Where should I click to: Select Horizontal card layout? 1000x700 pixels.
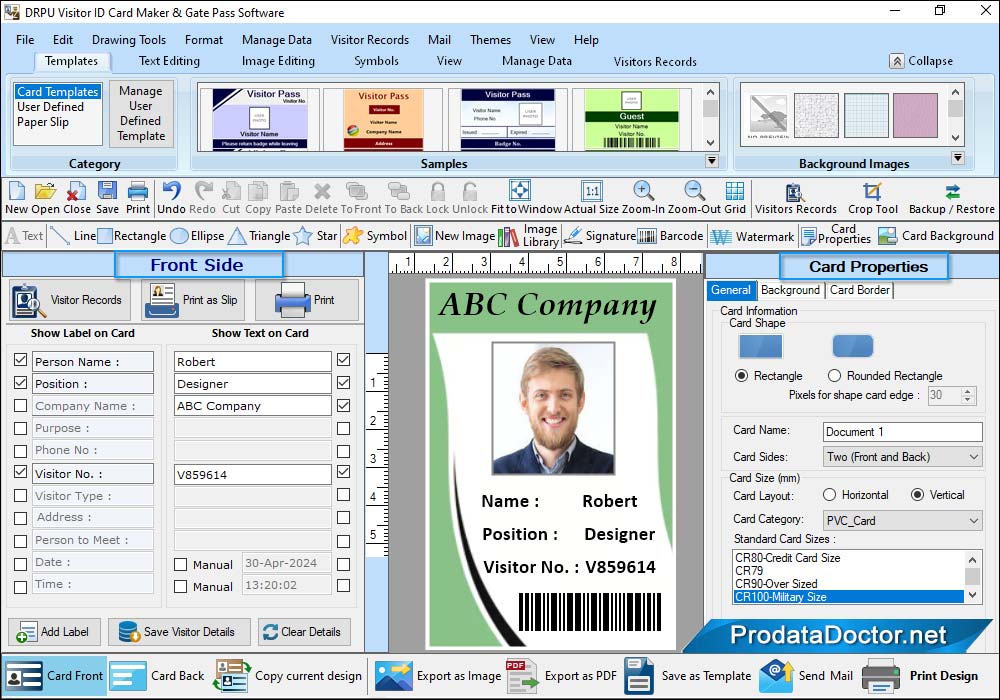tap(829, 495)
